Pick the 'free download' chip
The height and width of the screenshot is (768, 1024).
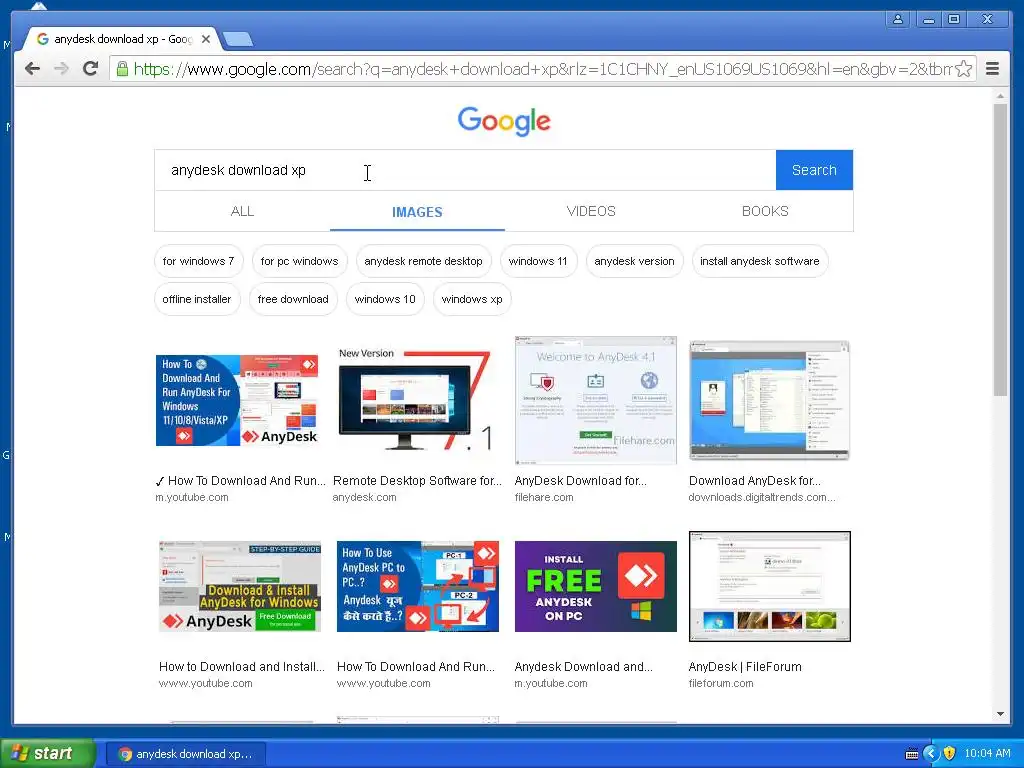[293, 299]
